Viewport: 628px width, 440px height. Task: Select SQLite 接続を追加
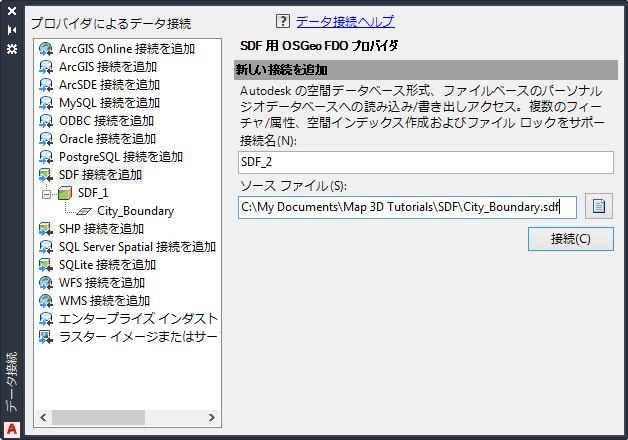point(107,265)
